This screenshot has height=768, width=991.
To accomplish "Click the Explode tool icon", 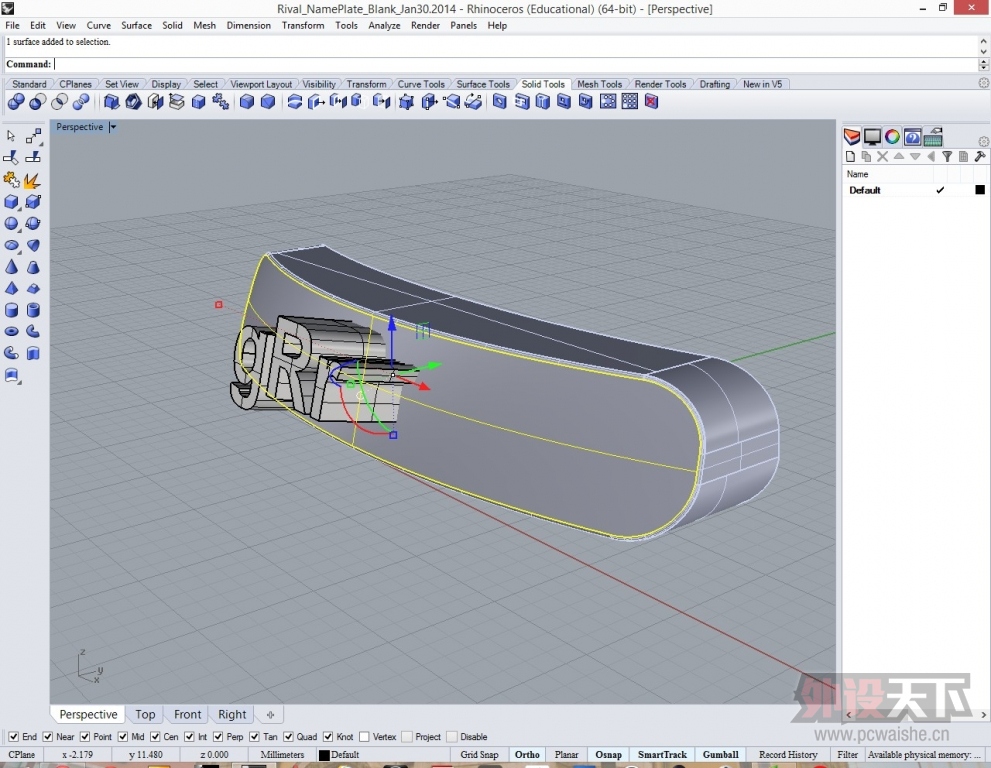I will click(32, 180).
